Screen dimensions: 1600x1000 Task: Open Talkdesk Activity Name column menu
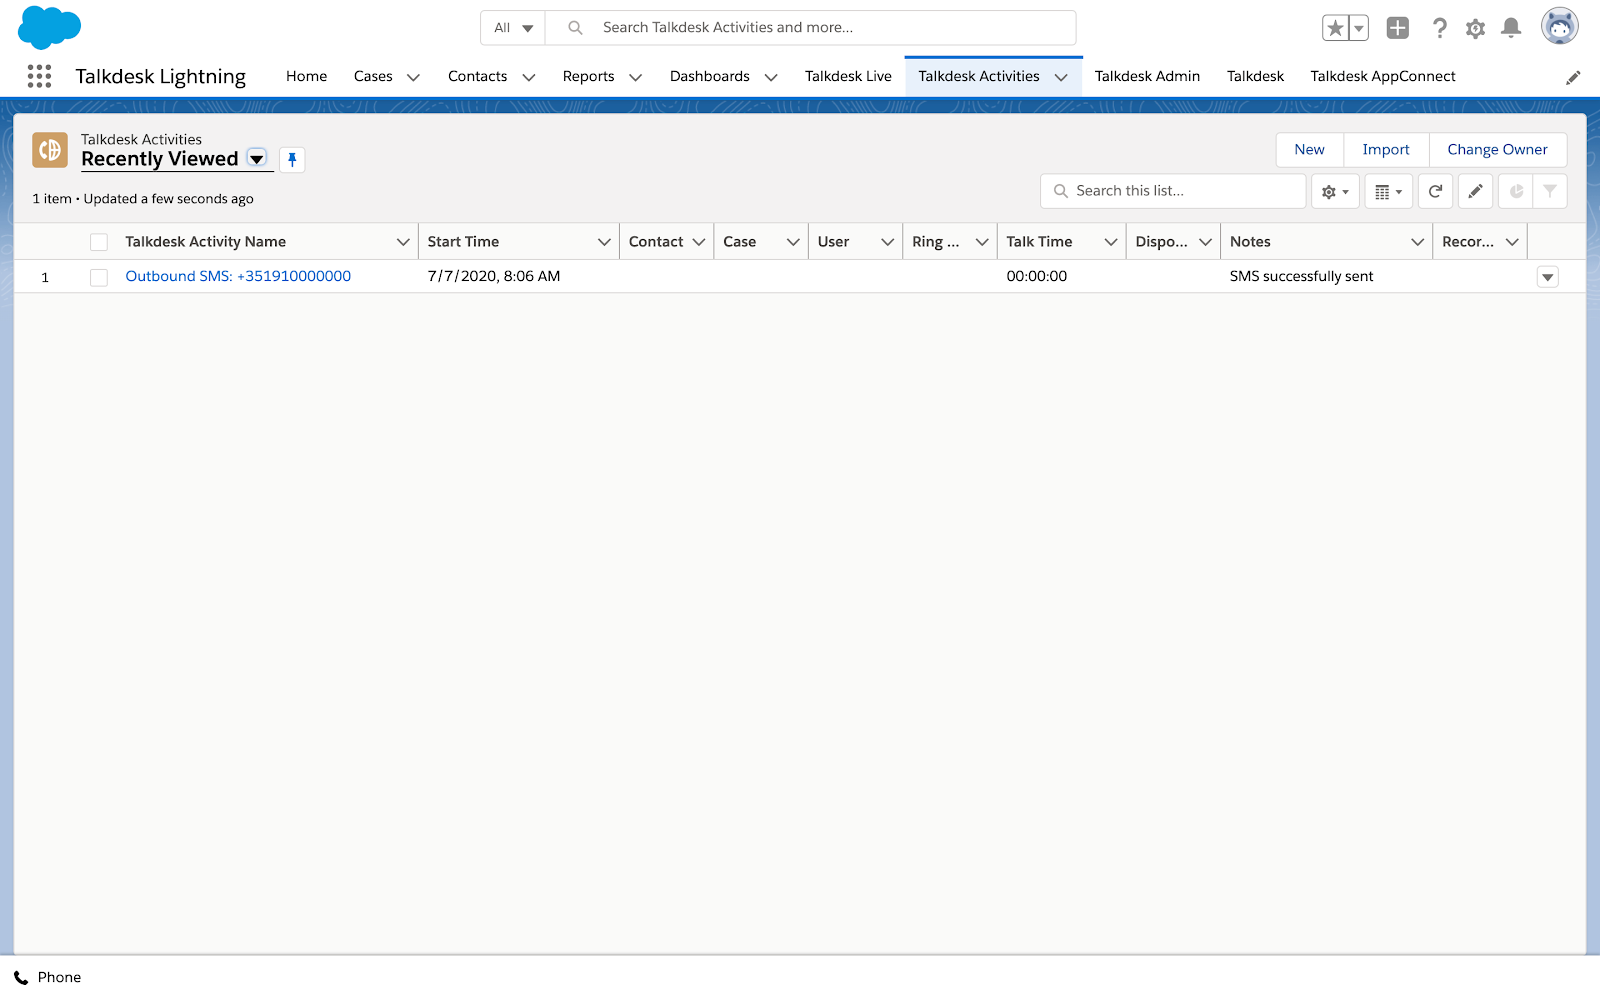tap(403, 242)
